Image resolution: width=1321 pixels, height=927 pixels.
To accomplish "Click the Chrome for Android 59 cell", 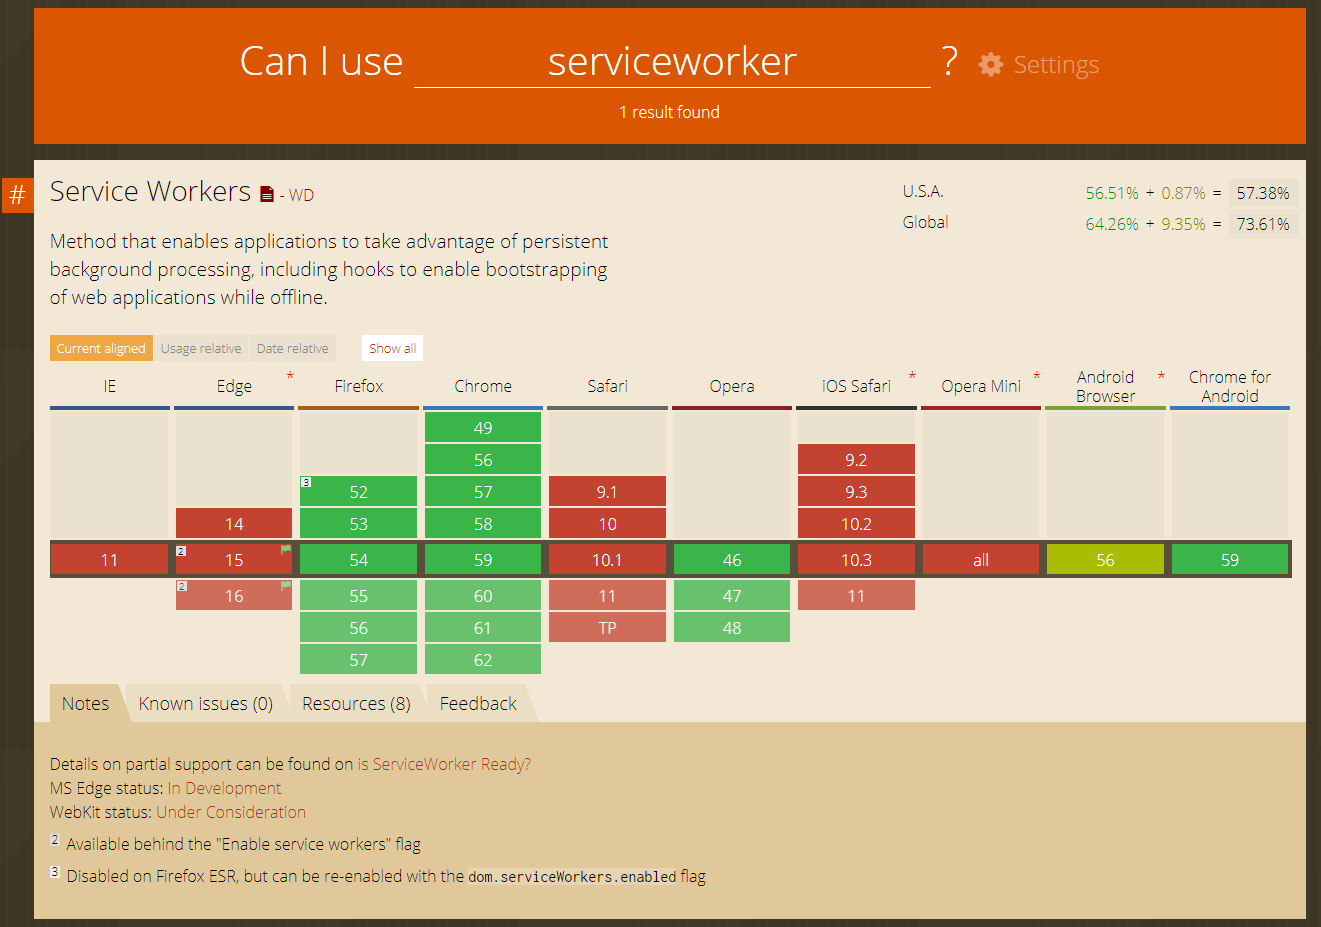I will [1230, 559].
